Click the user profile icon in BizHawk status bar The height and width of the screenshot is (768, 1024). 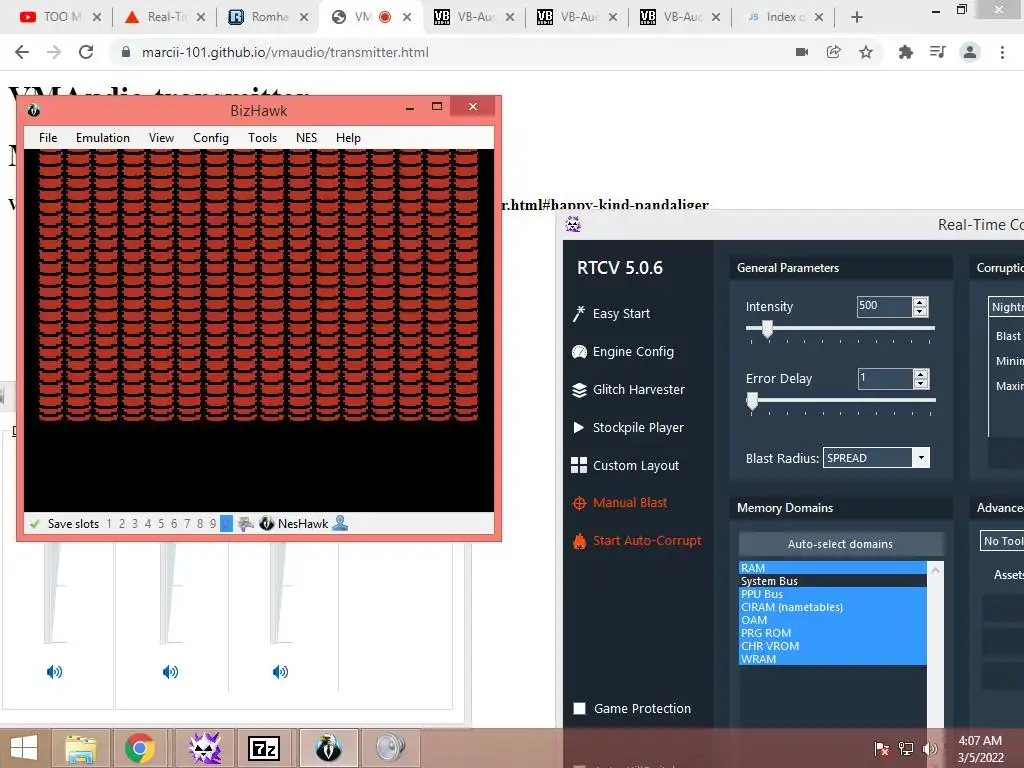[340, 523]
